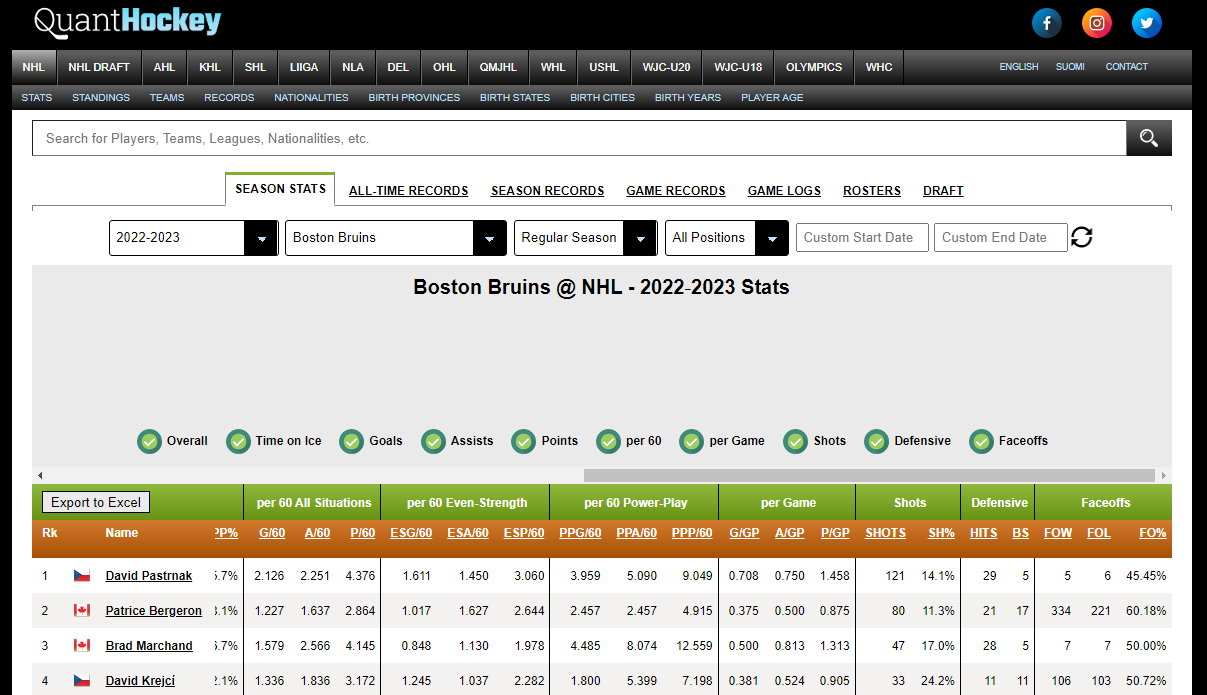Open the Regular Season dropdown
Viewport: 1207px width, 695px height.
coord(585,238)
